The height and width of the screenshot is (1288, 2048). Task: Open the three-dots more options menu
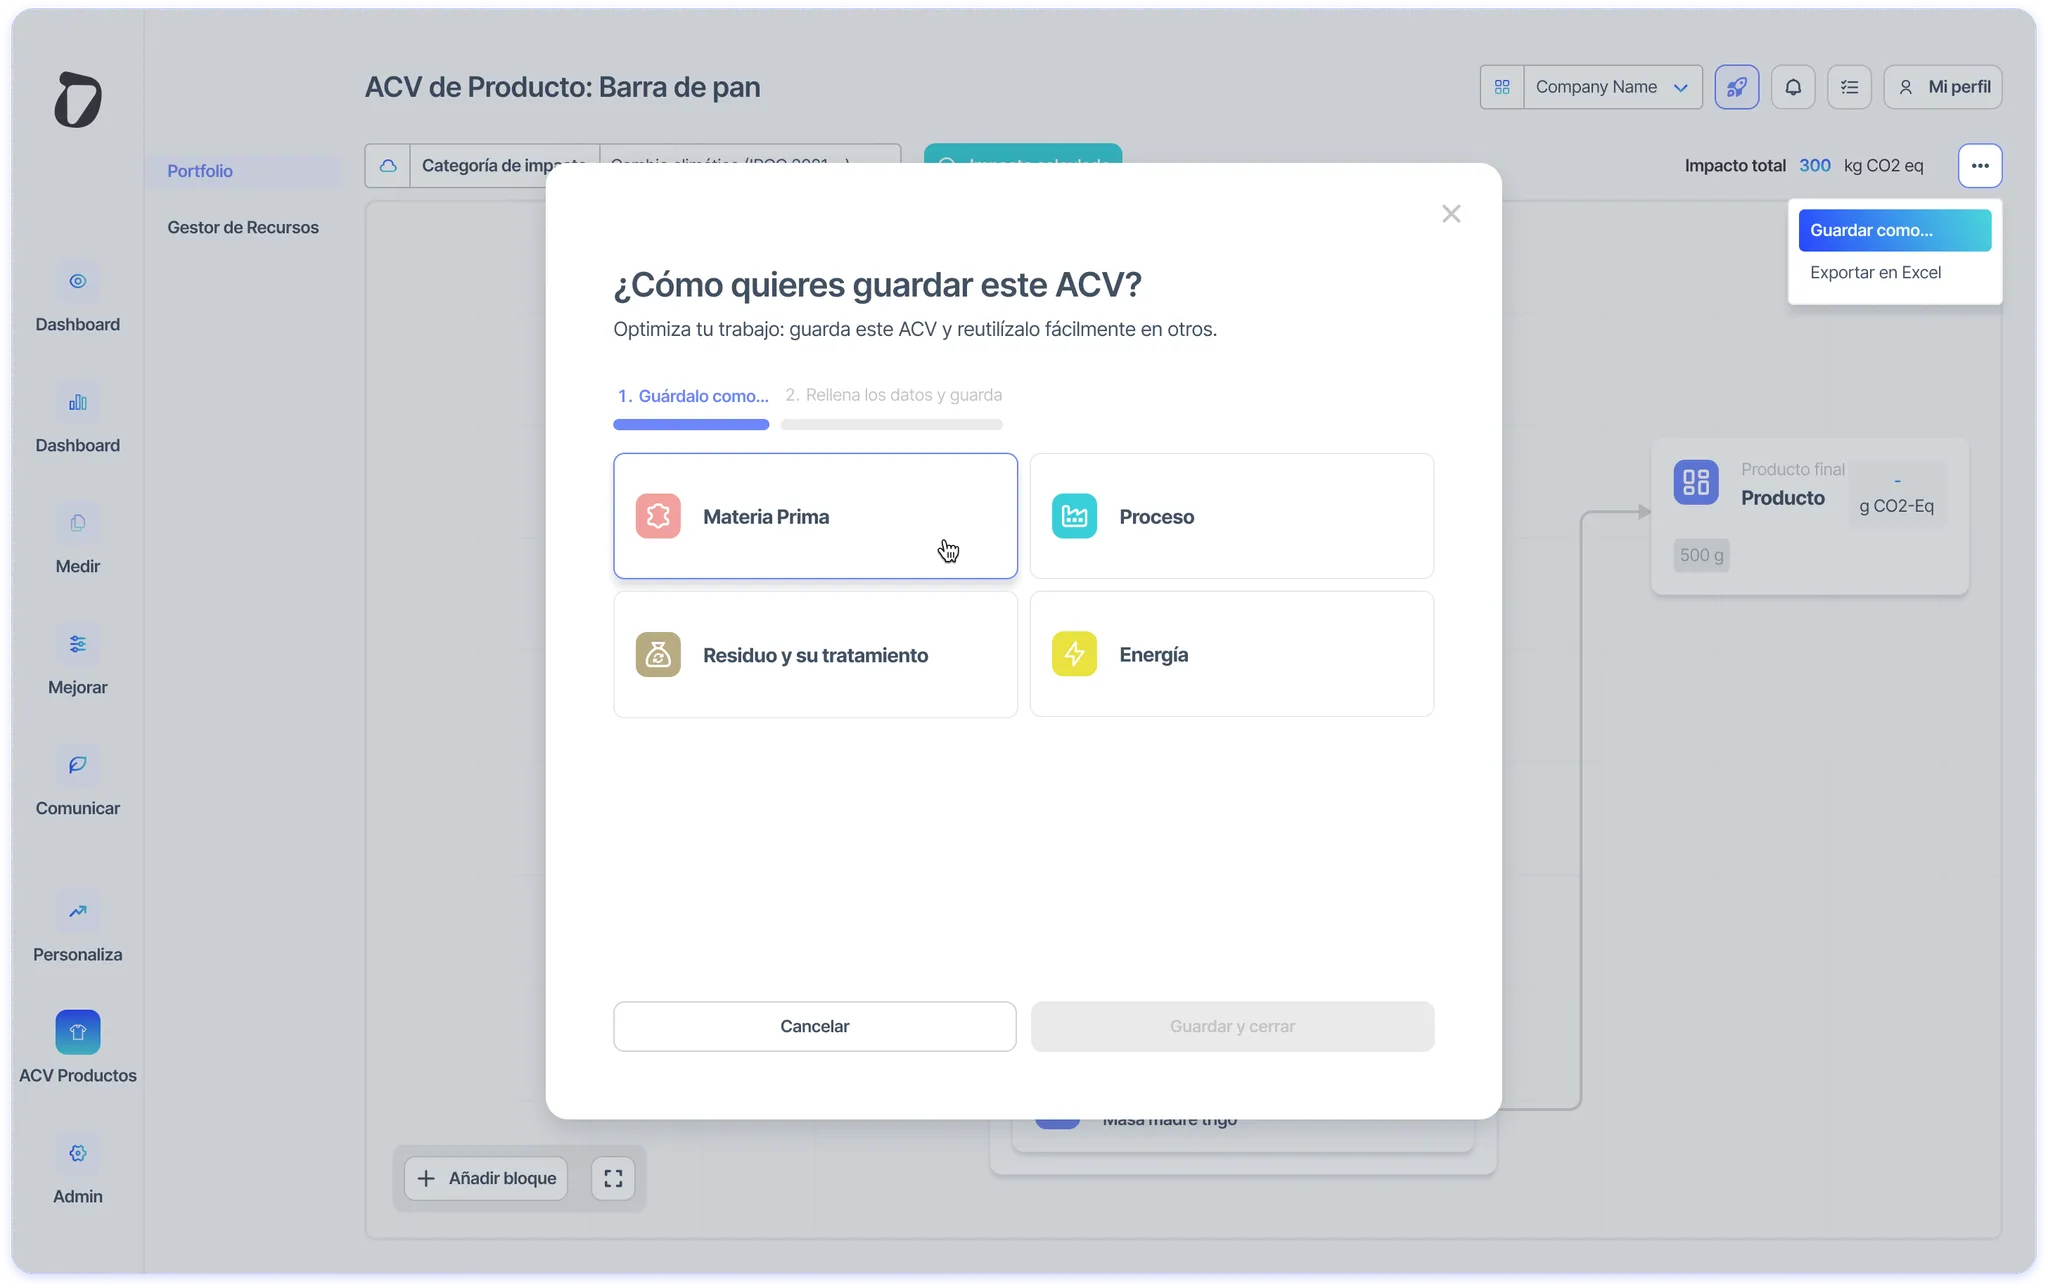click(1979, 166)
